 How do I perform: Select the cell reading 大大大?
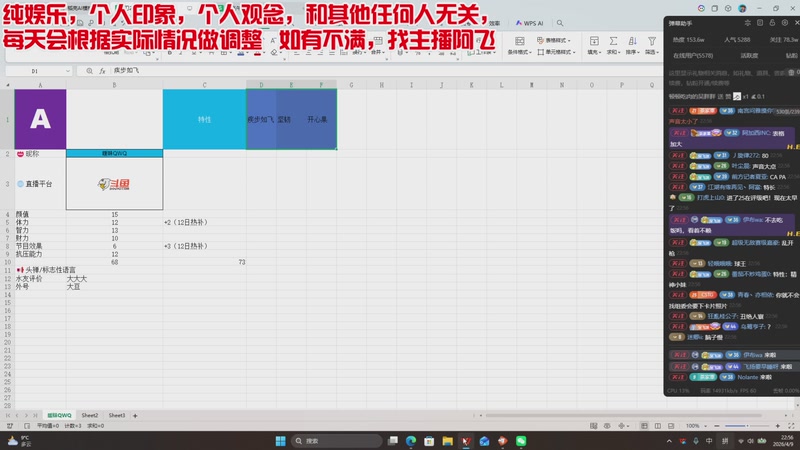(x=114, y=279)
